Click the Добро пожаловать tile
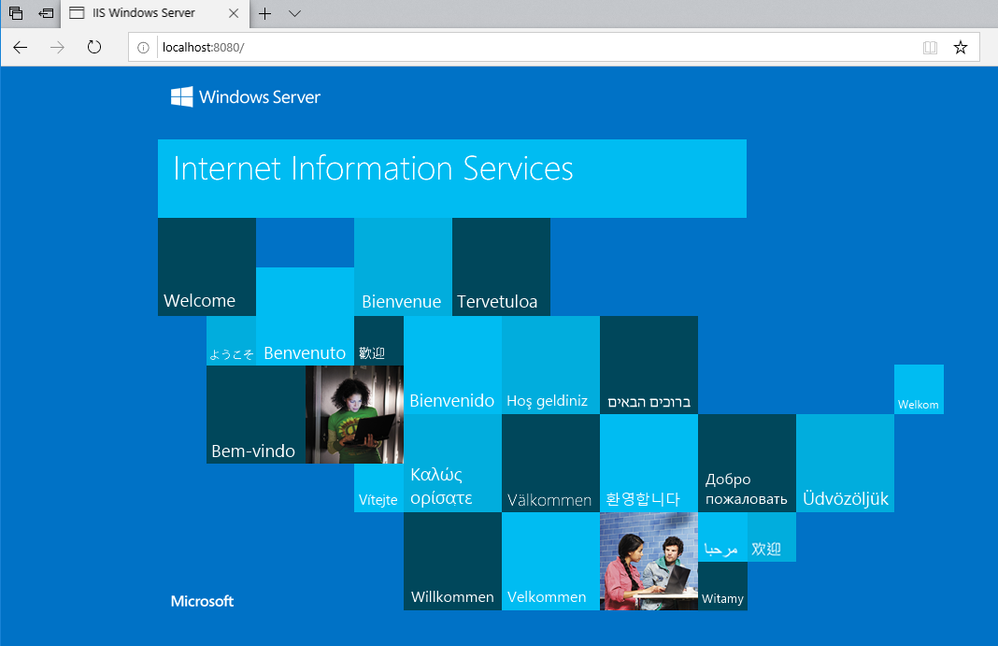The image size is (998, 646). click(x=747, y=463)
